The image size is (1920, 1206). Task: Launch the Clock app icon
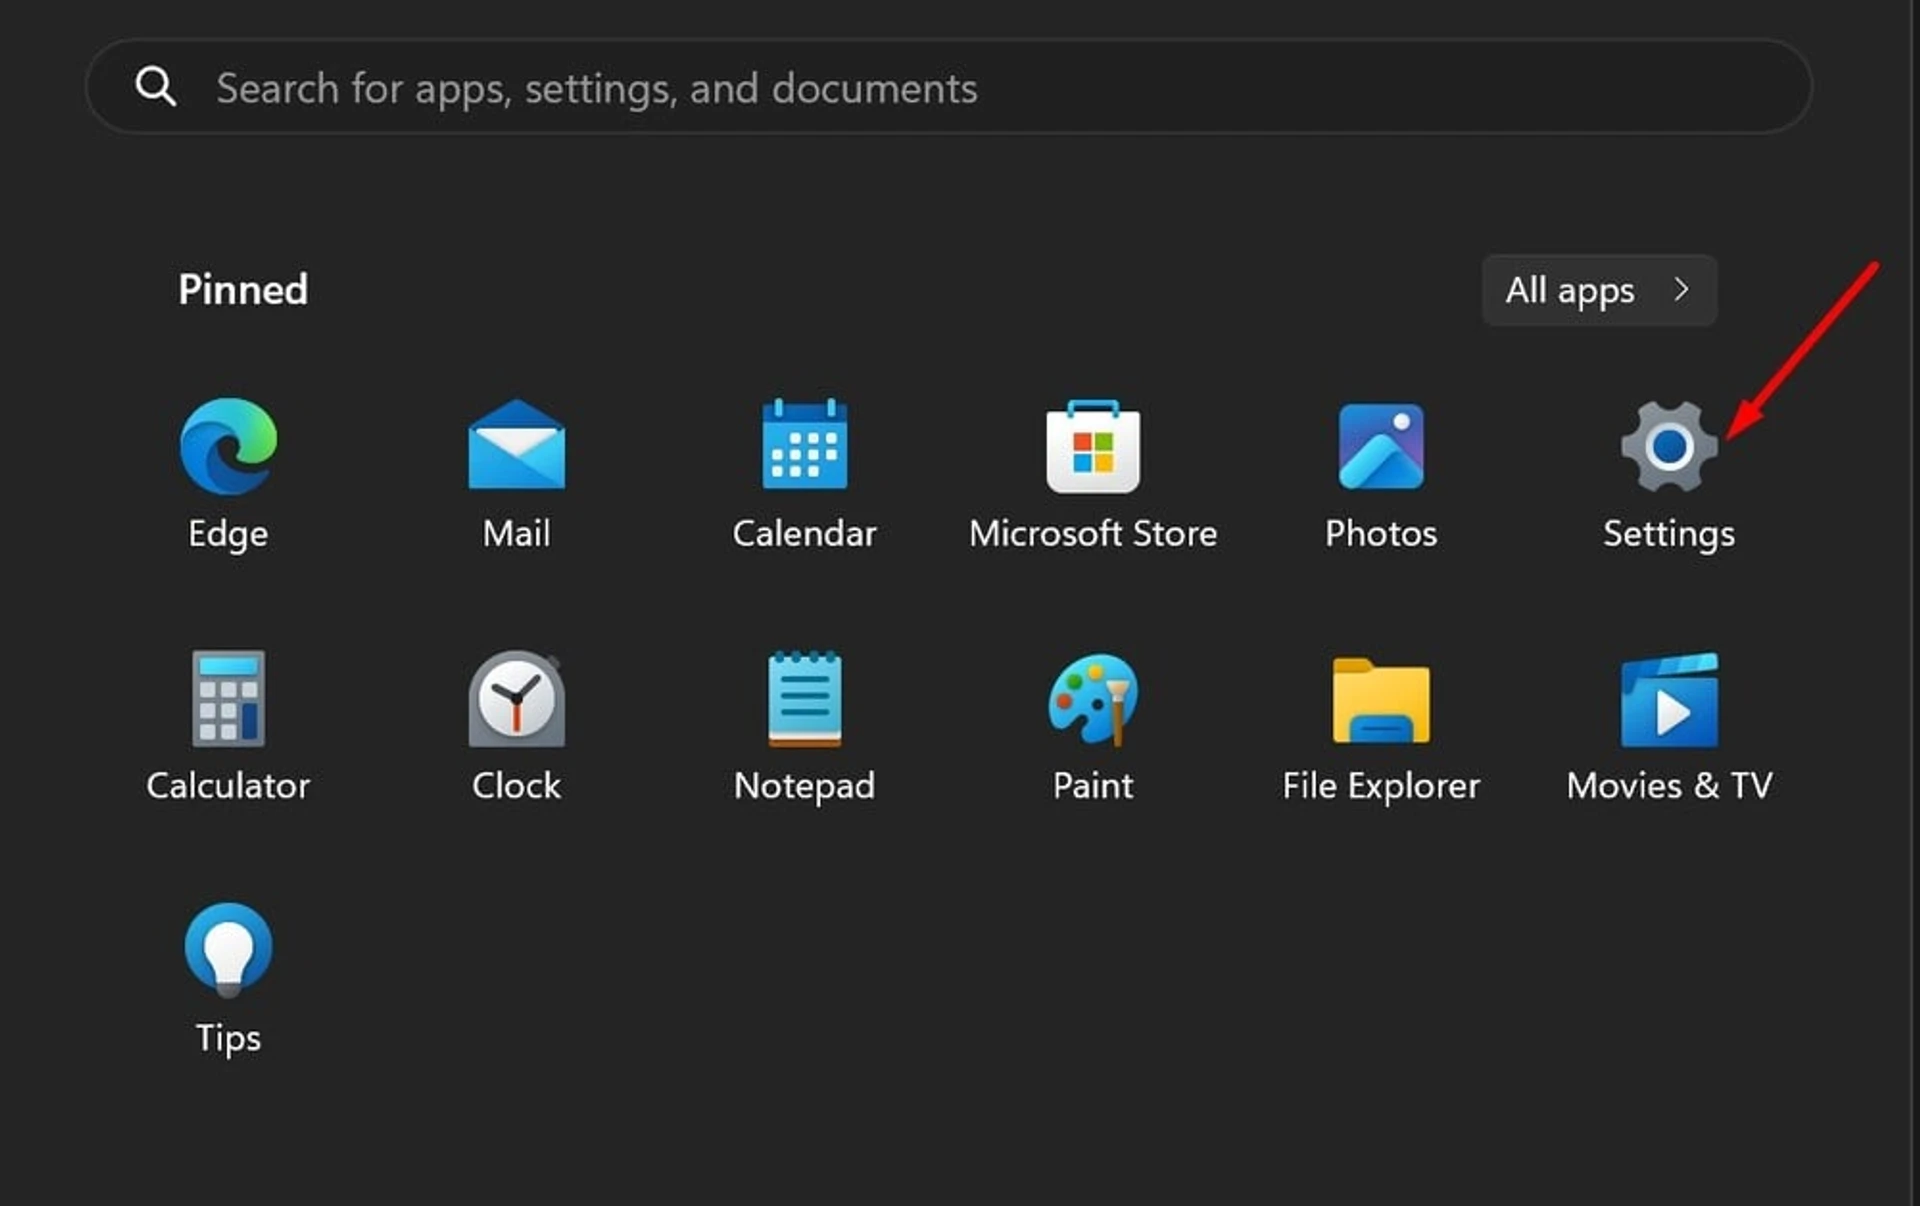516,698
